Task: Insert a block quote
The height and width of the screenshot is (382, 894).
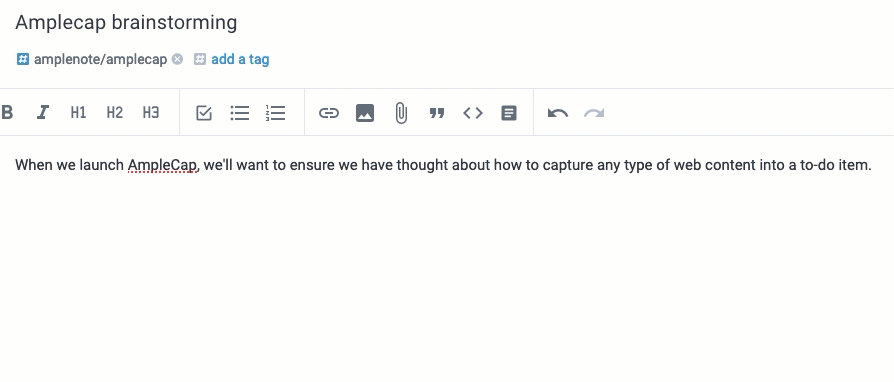Action: point(437,113)
